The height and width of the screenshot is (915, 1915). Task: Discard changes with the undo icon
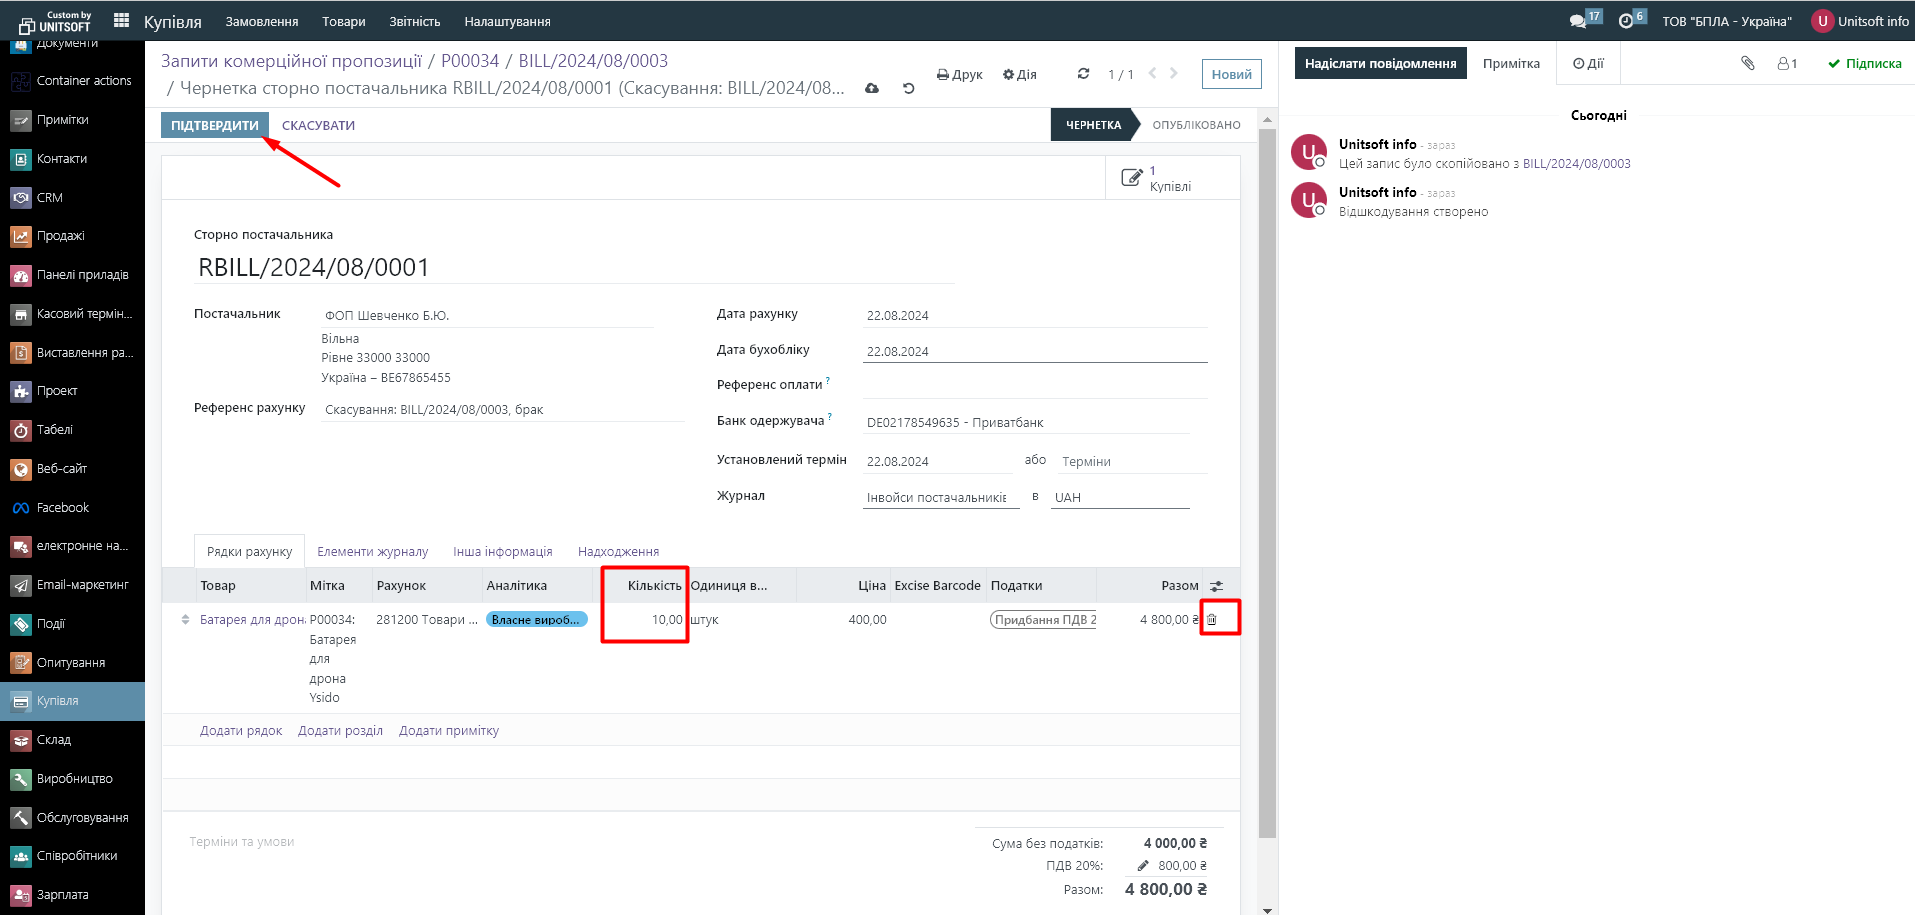click(x=908, y=88)
